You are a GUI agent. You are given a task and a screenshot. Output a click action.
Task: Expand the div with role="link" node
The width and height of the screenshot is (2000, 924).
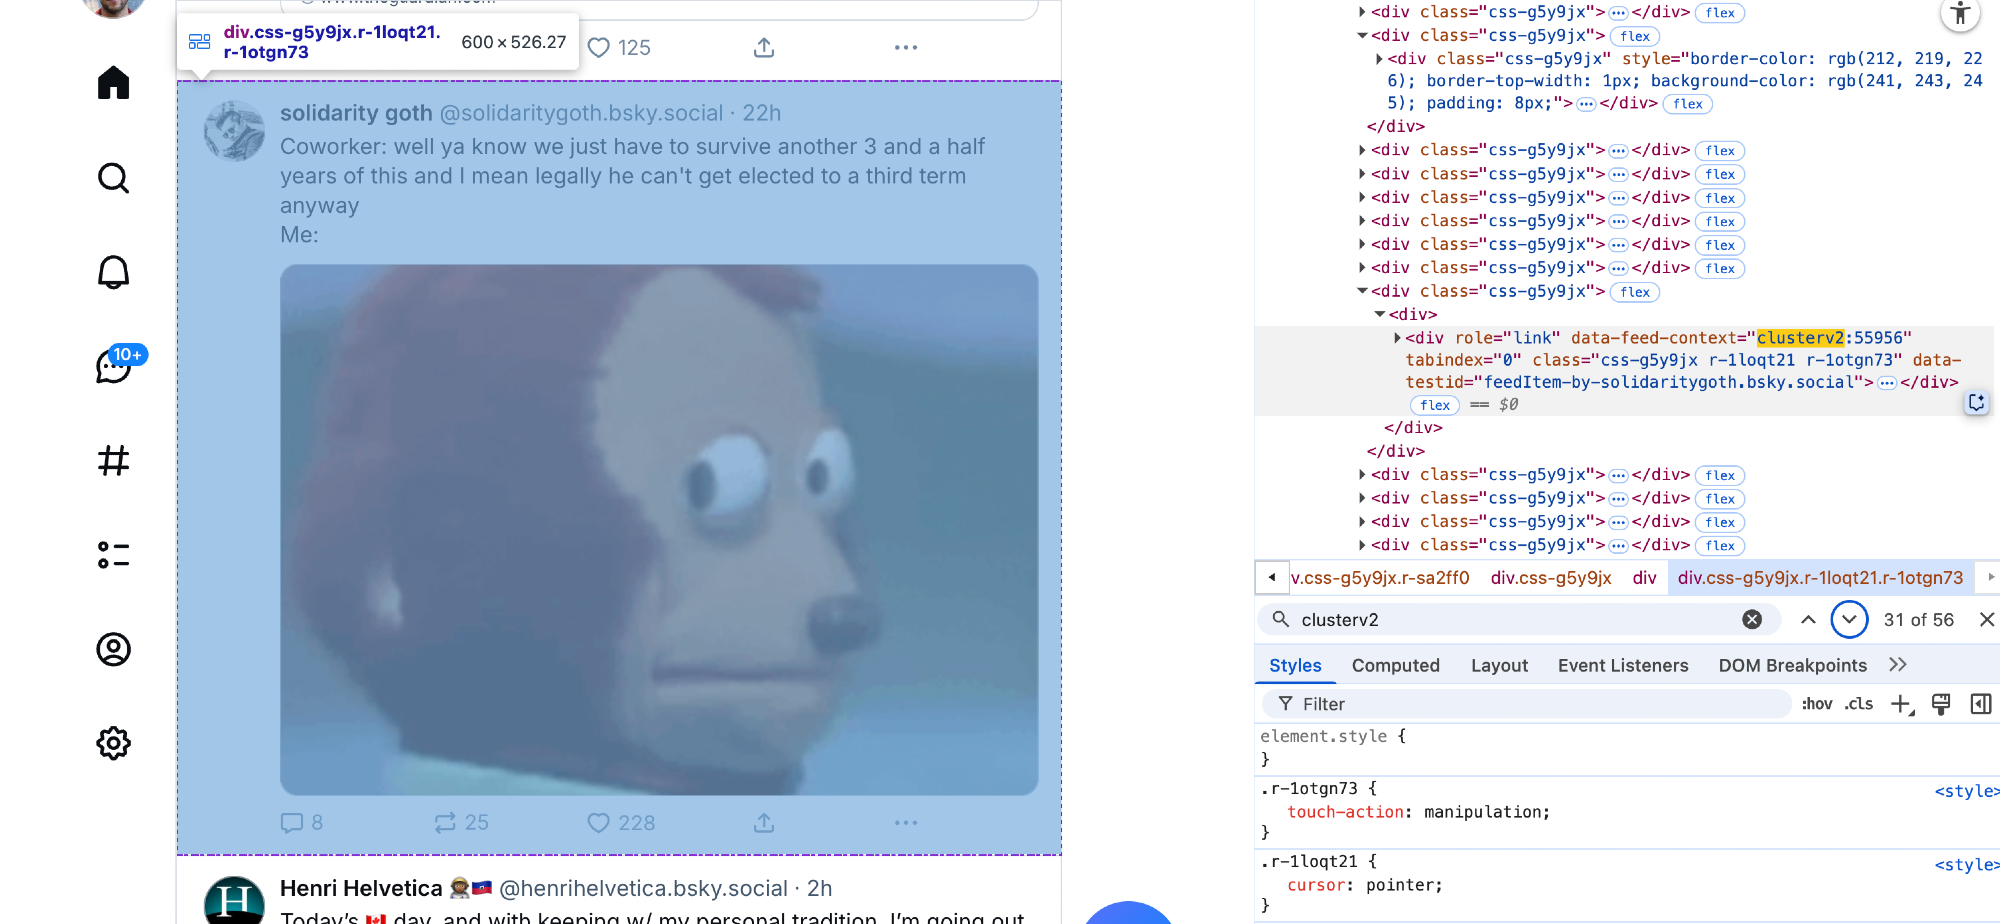click(1397, 338)
